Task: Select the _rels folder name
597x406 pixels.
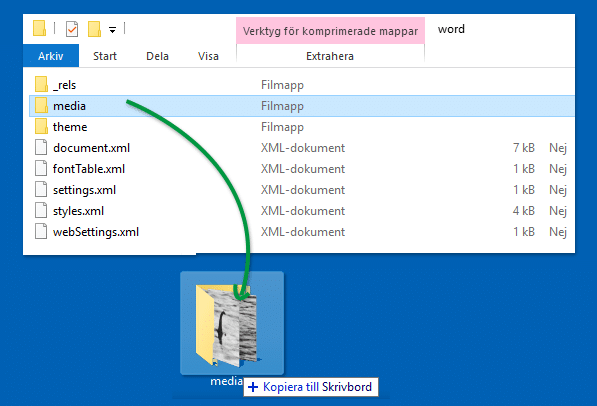Action: click(x=64, y=85)
